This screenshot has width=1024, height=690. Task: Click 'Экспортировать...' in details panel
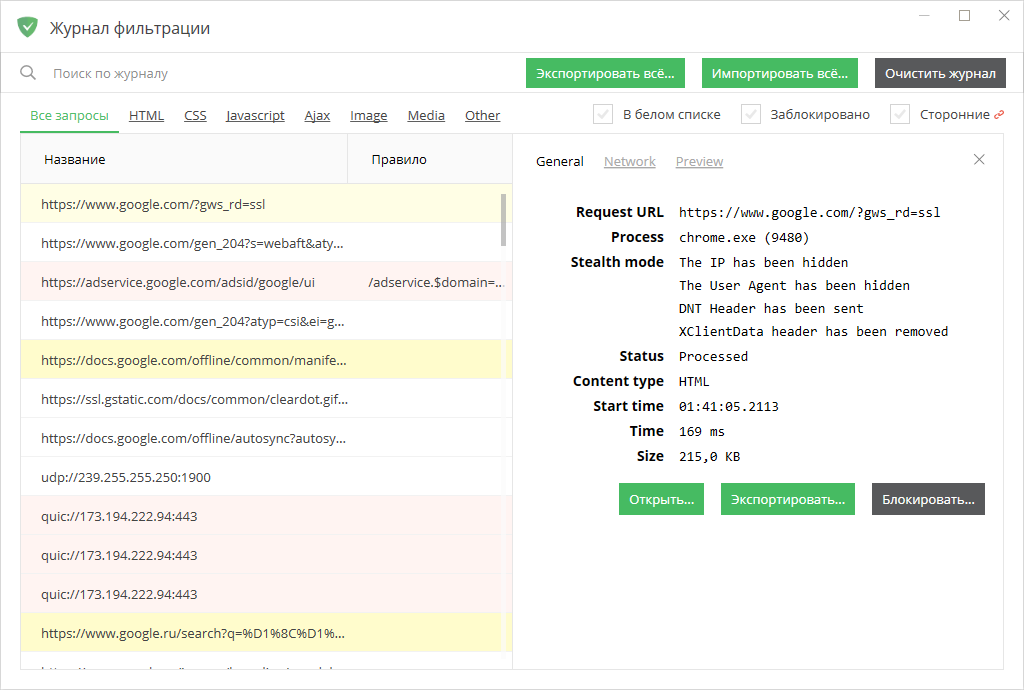788,499
